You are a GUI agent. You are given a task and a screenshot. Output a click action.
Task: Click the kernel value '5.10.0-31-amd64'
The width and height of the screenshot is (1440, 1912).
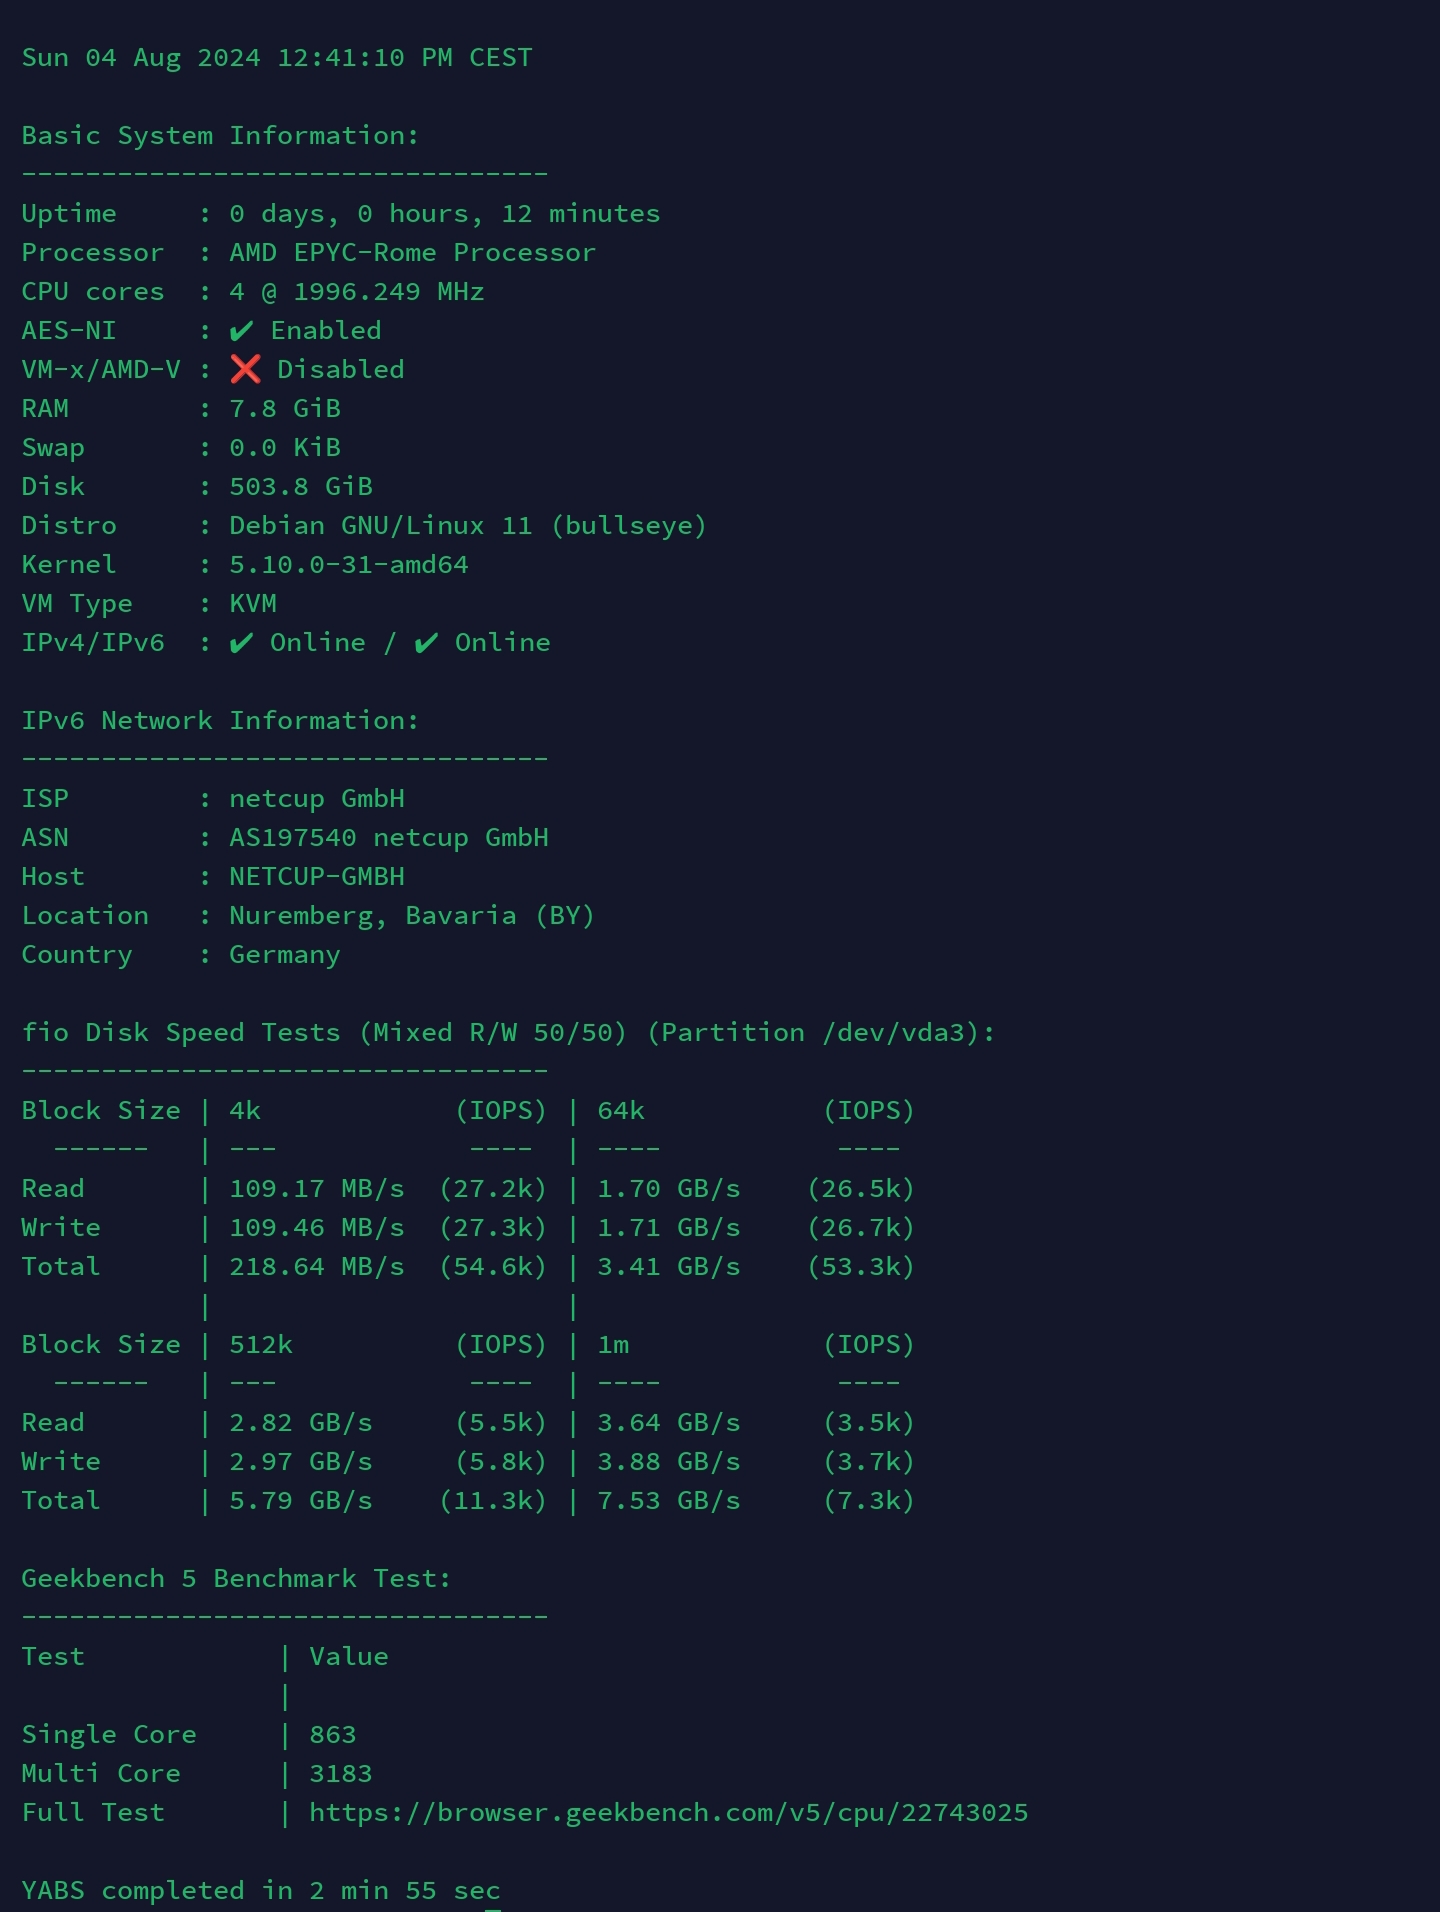point(349,565)
